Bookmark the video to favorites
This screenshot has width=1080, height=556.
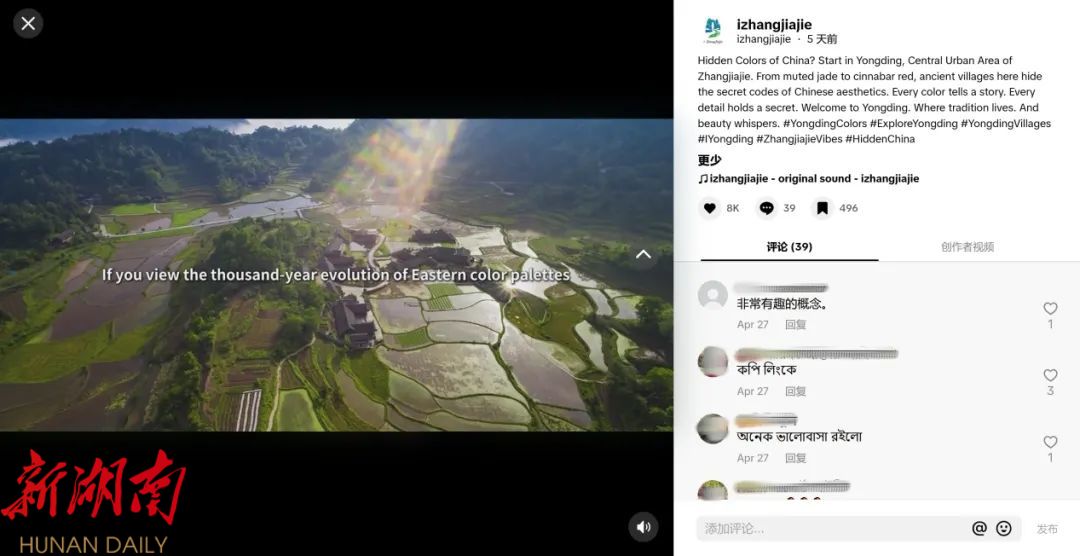pos(822,208)
